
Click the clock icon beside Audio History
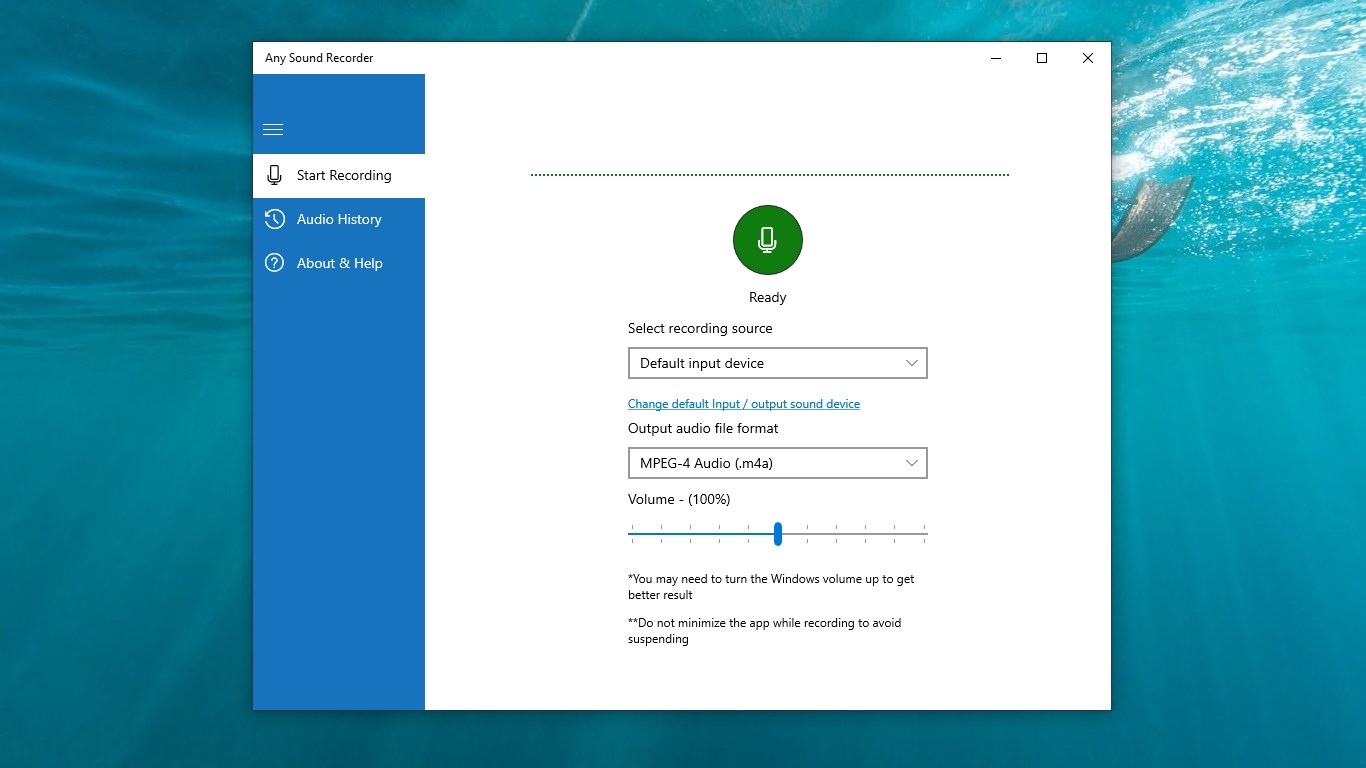tap(274, 219)
